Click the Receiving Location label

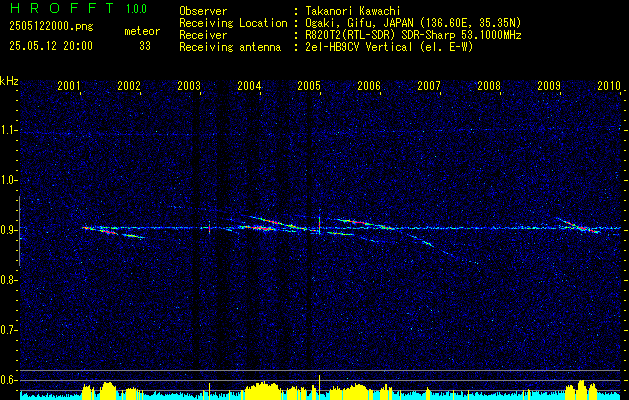click(233, 23)
